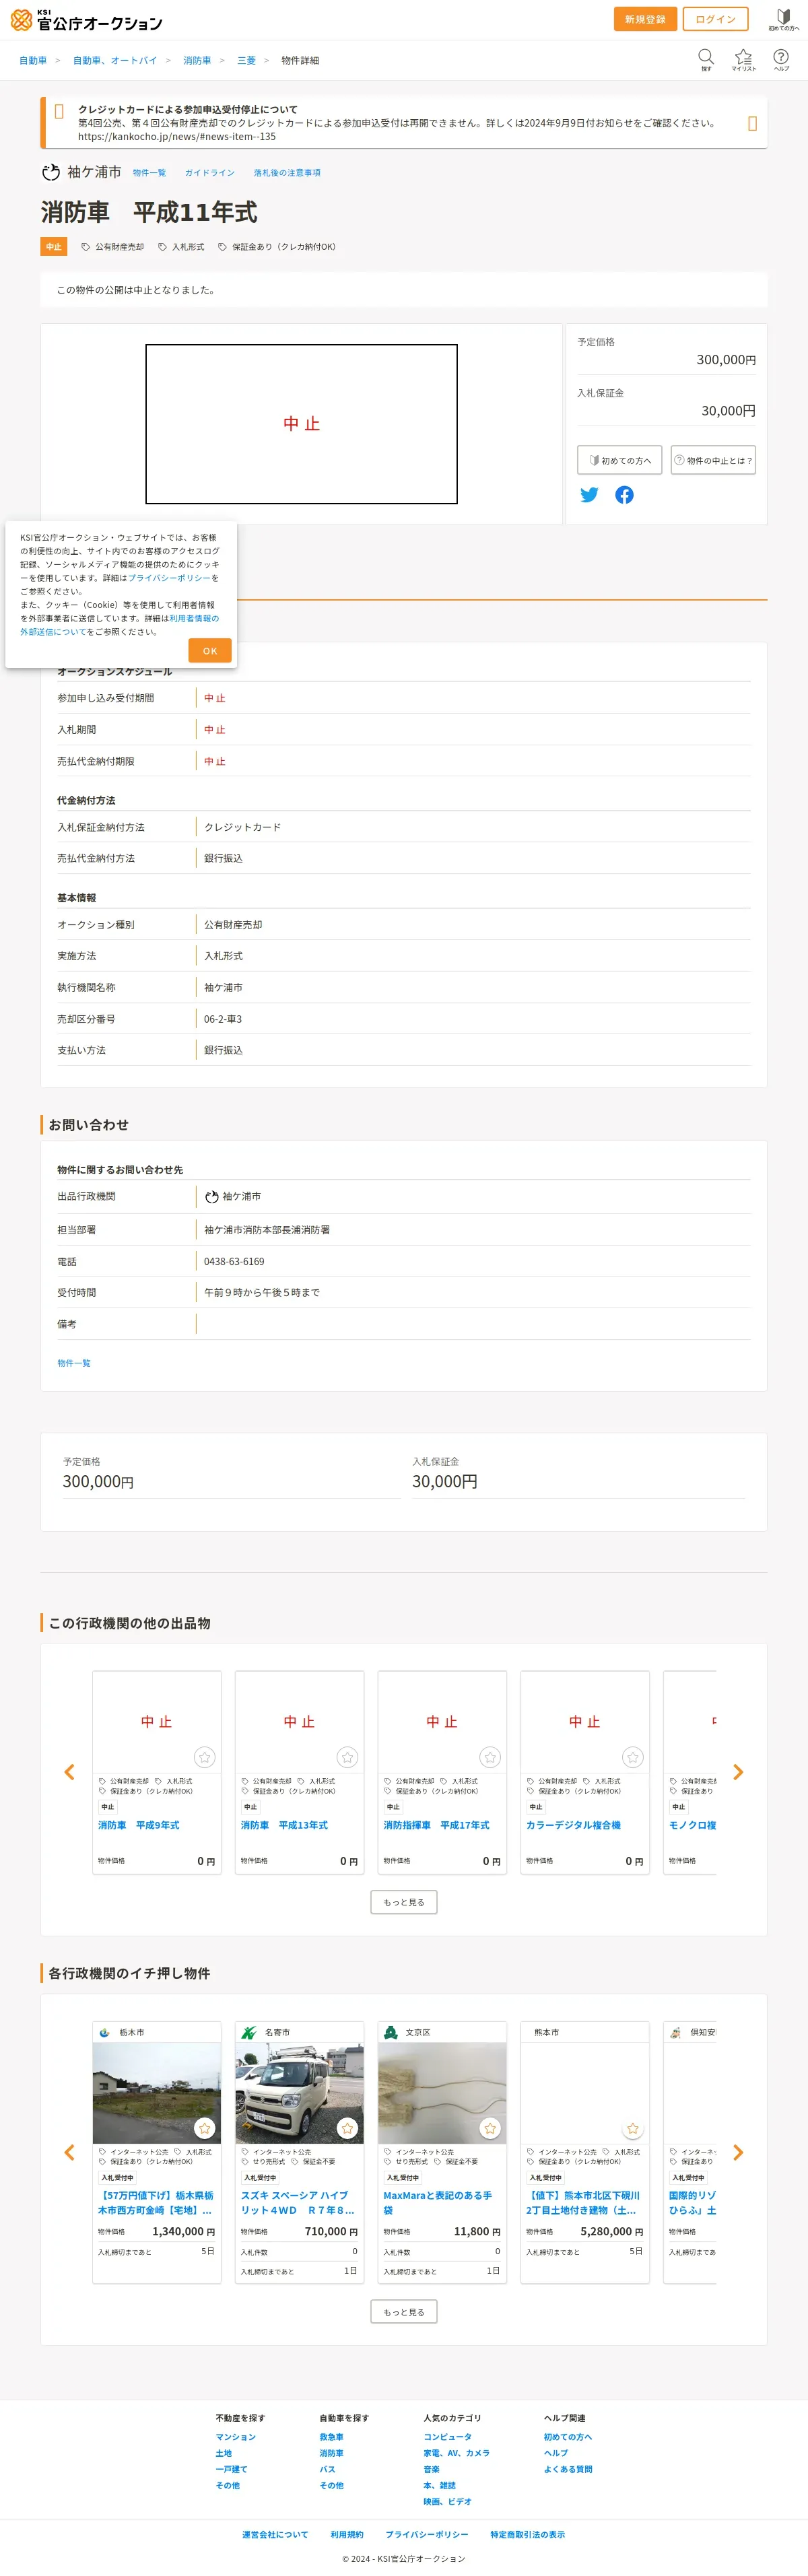Open footer コンピュータ link
This screenshot has width=808, height=2576.
(x=448, y=2437)
